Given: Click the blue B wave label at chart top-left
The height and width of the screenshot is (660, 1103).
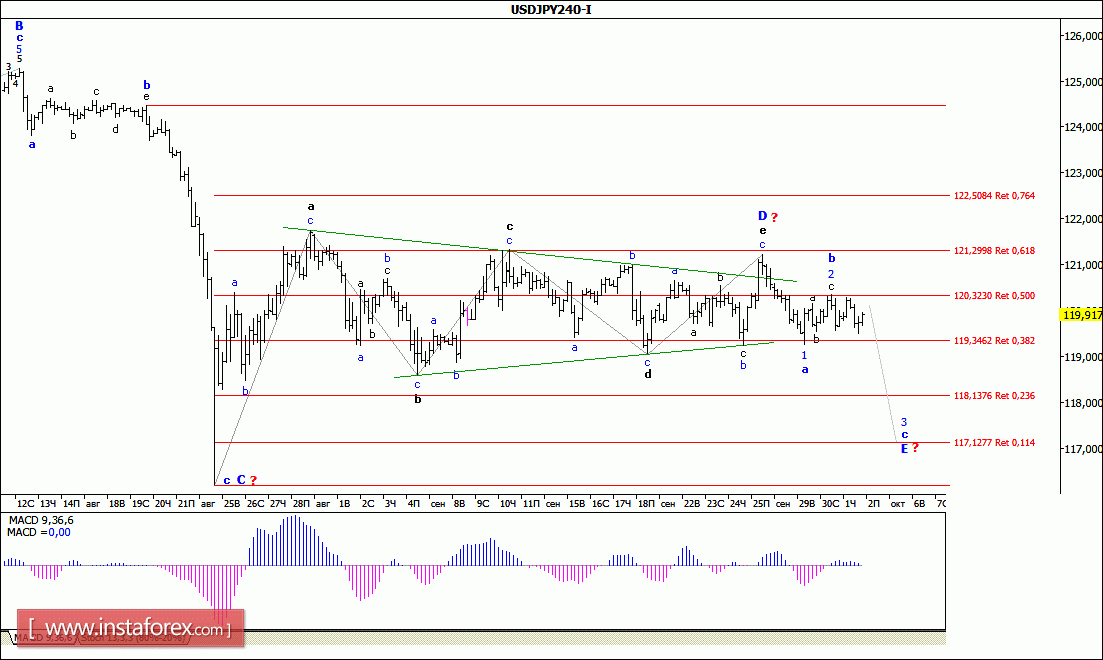Looking at the screenshot, I should pyautogui.click(x=19, y=26).
